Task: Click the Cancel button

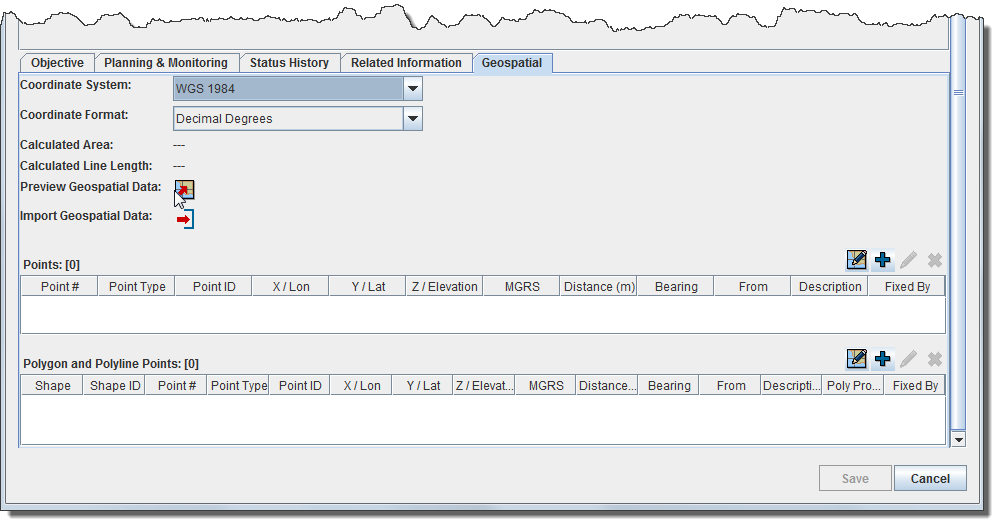Action: pos(930,479)
